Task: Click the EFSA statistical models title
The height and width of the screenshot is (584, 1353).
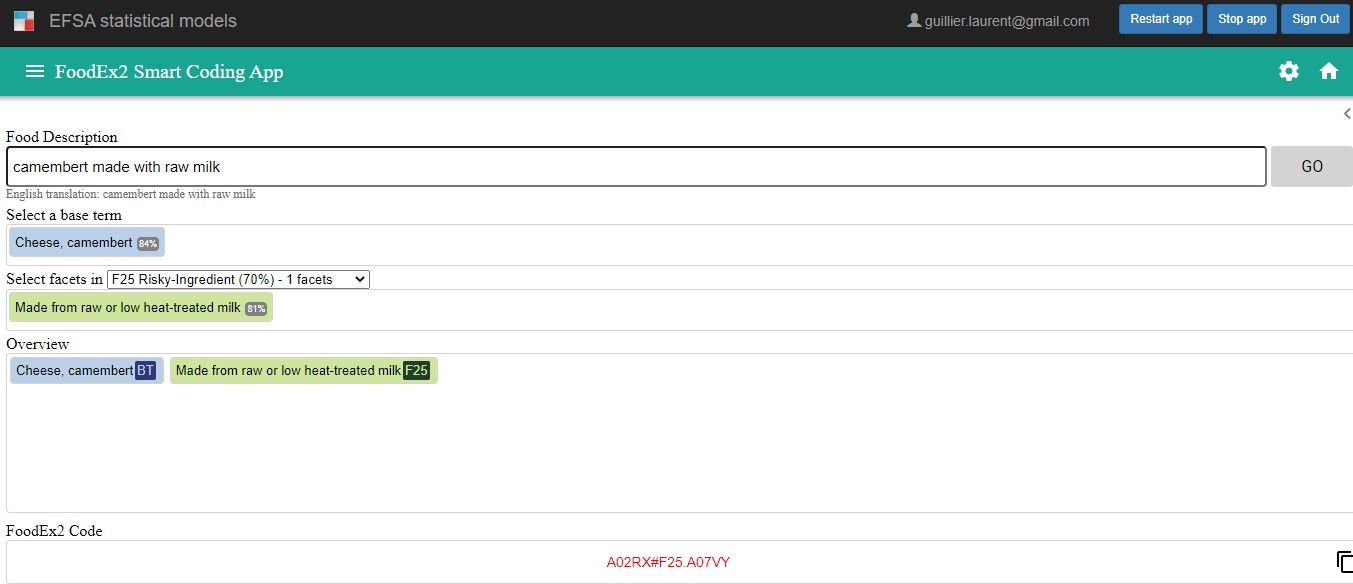Action: click(143, 20)
